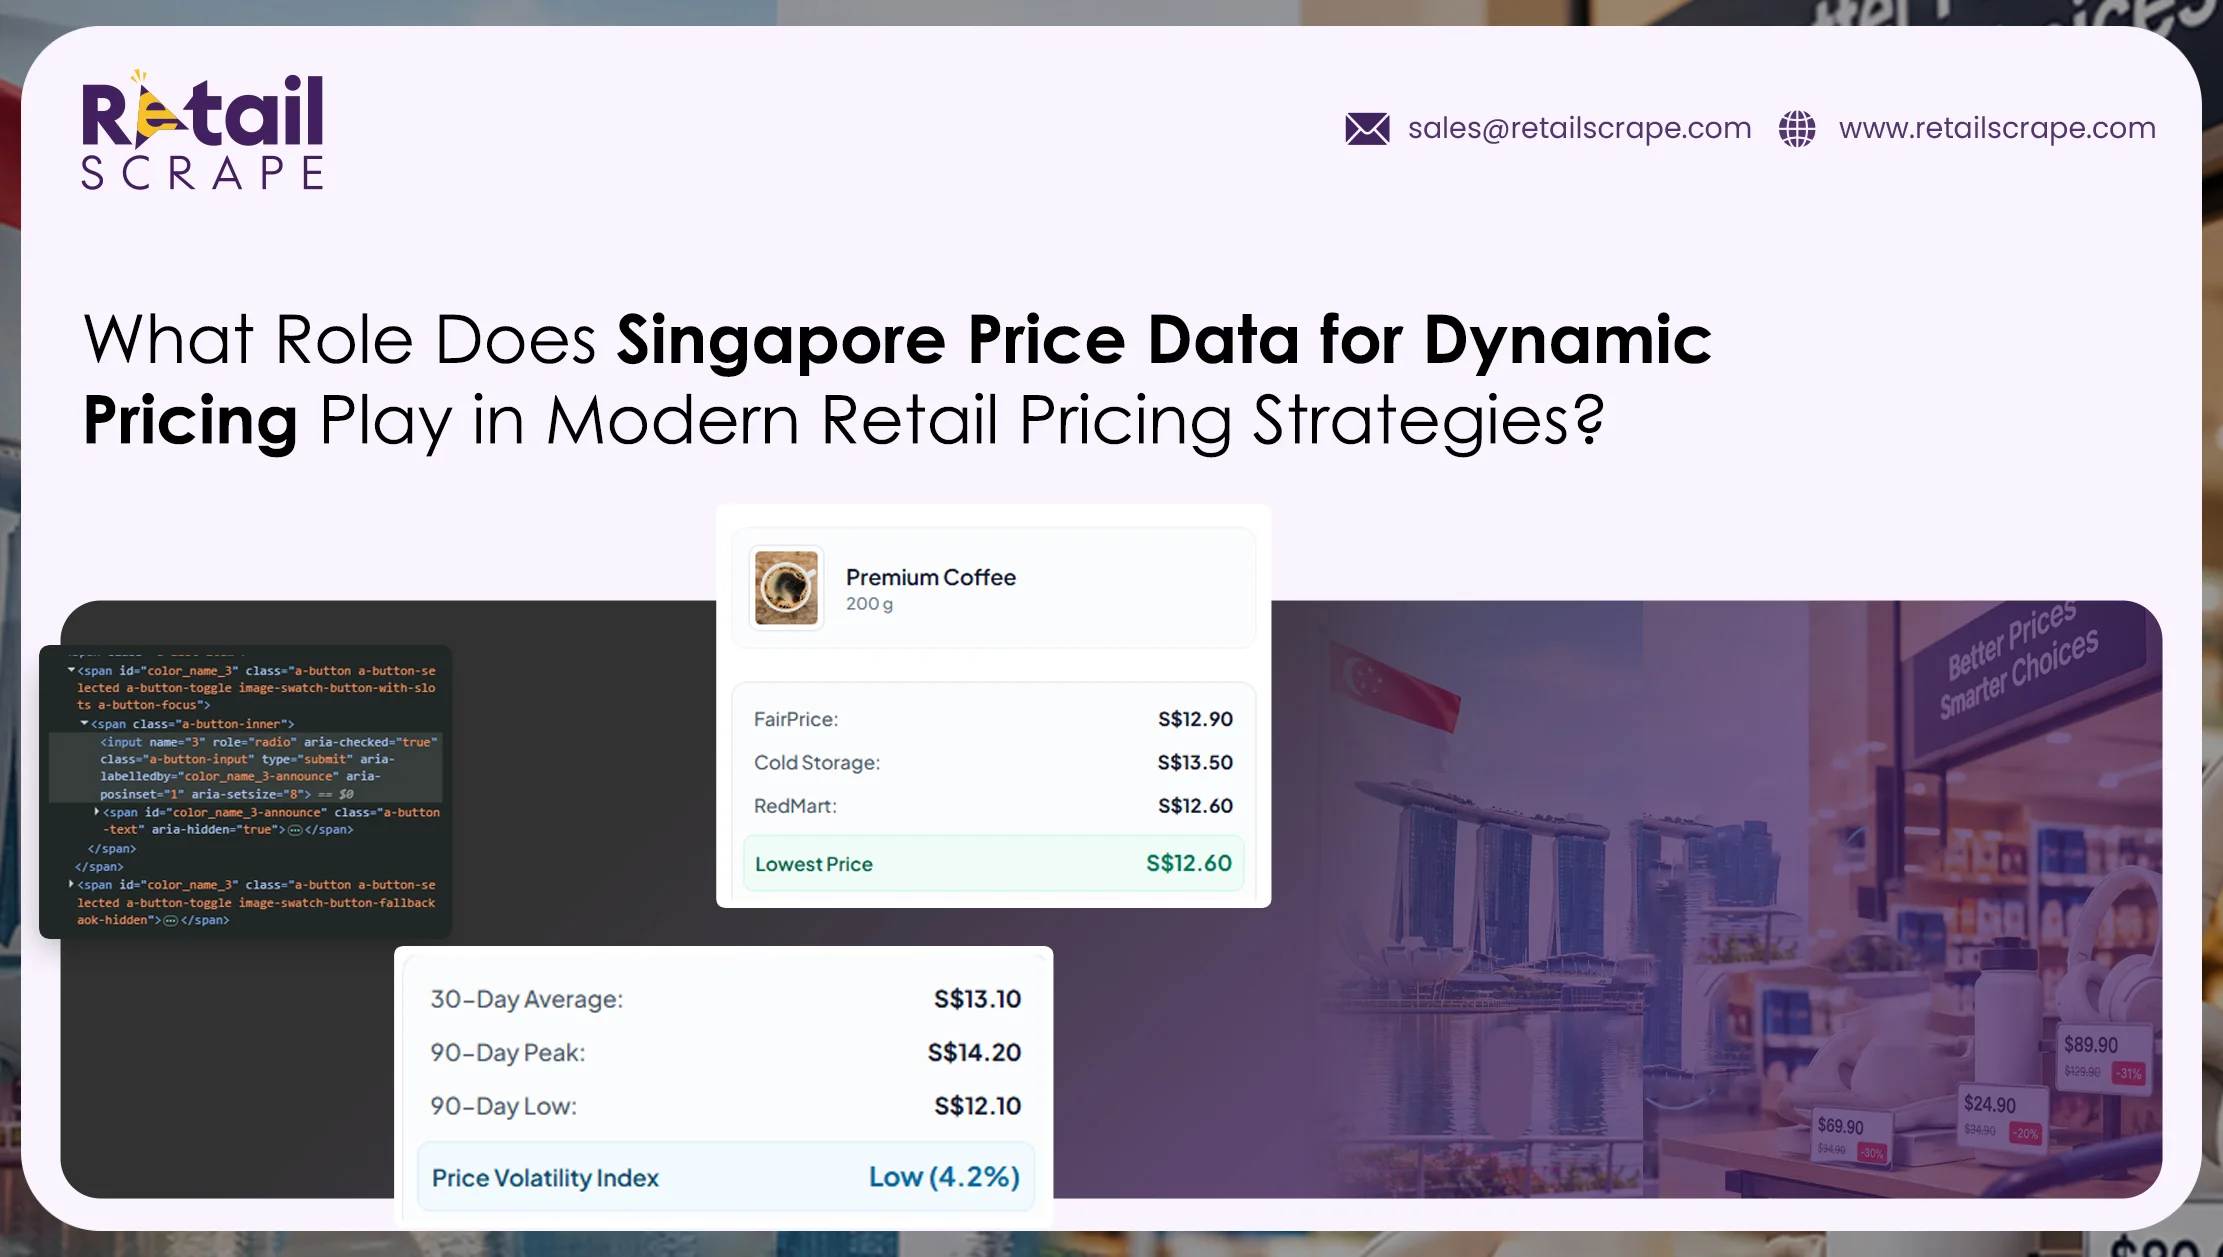This screenshot has height=1257, width=2223.
Task: Expand the color_name_3-announce span node
Action: [96, 812]
